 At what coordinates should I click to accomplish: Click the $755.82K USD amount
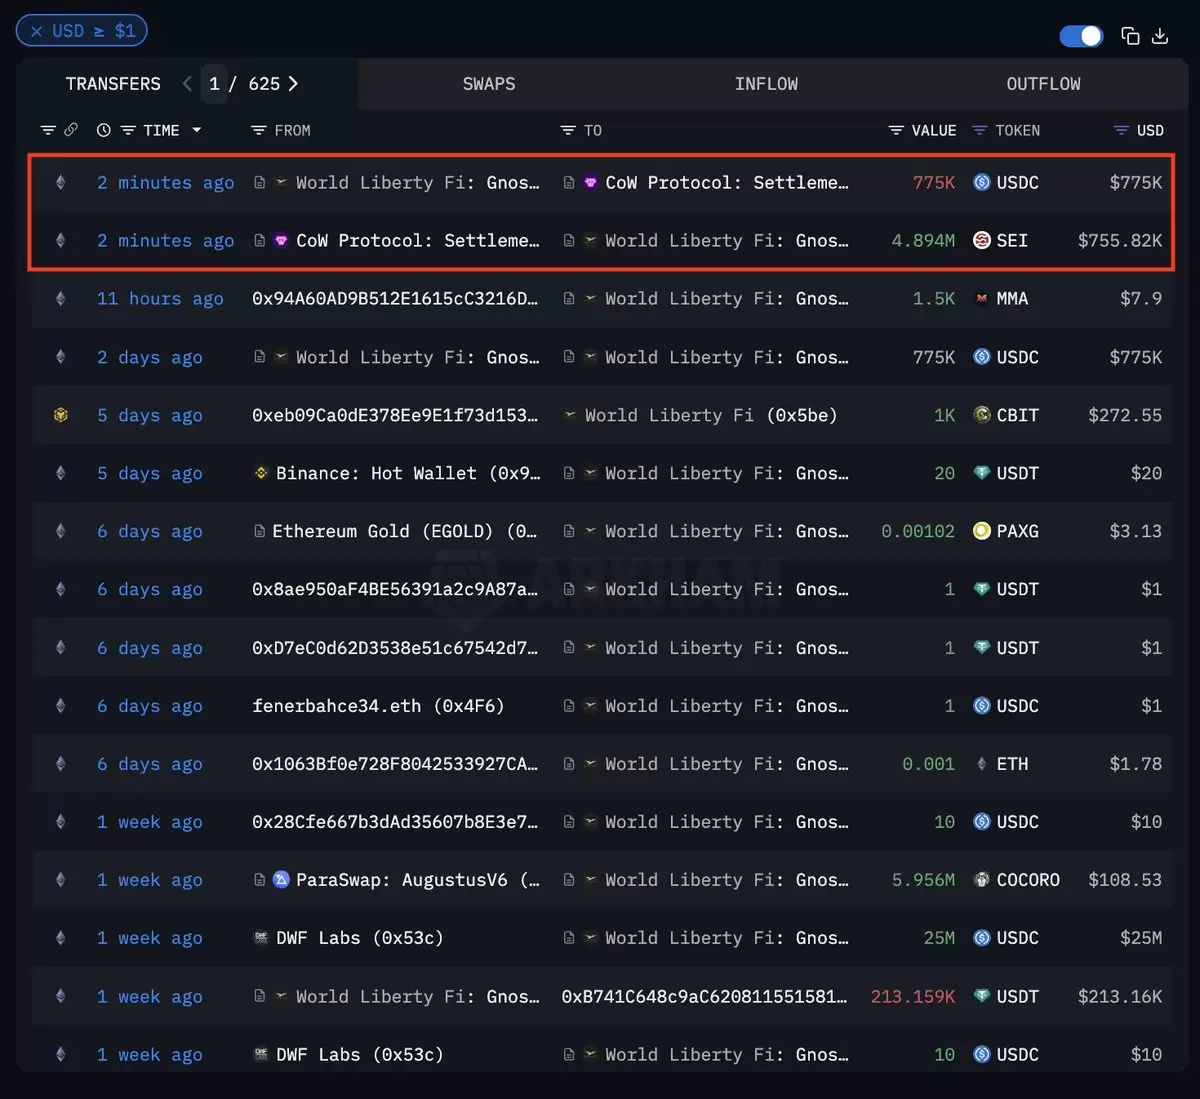(1120, 240)
